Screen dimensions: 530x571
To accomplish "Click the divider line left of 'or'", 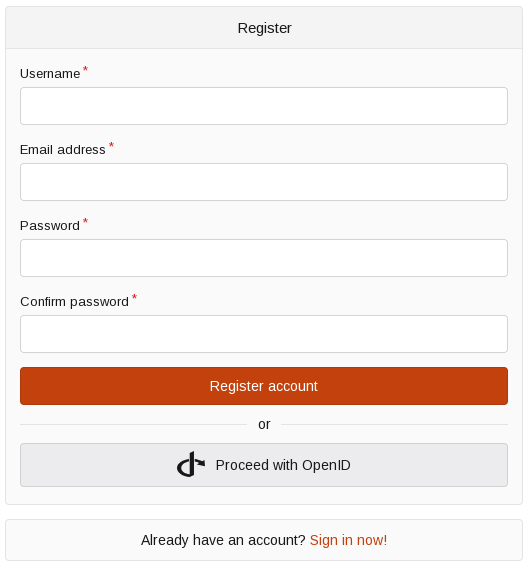I will (x=133, y=424).
